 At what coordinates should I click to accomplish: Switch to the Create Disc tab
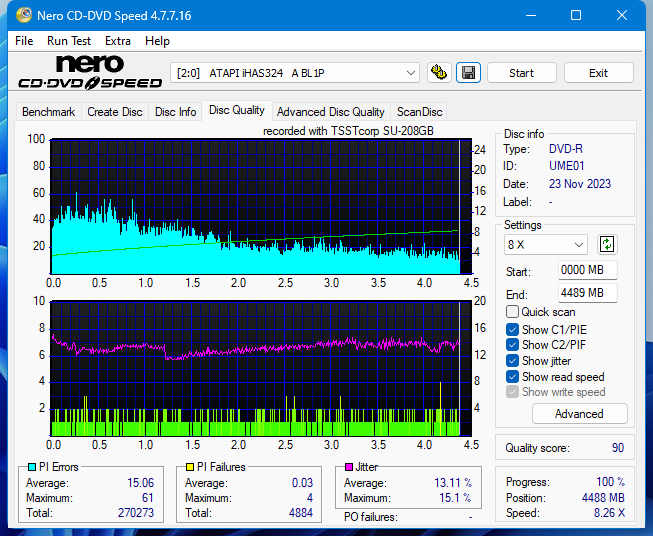(x=115, y=112)
